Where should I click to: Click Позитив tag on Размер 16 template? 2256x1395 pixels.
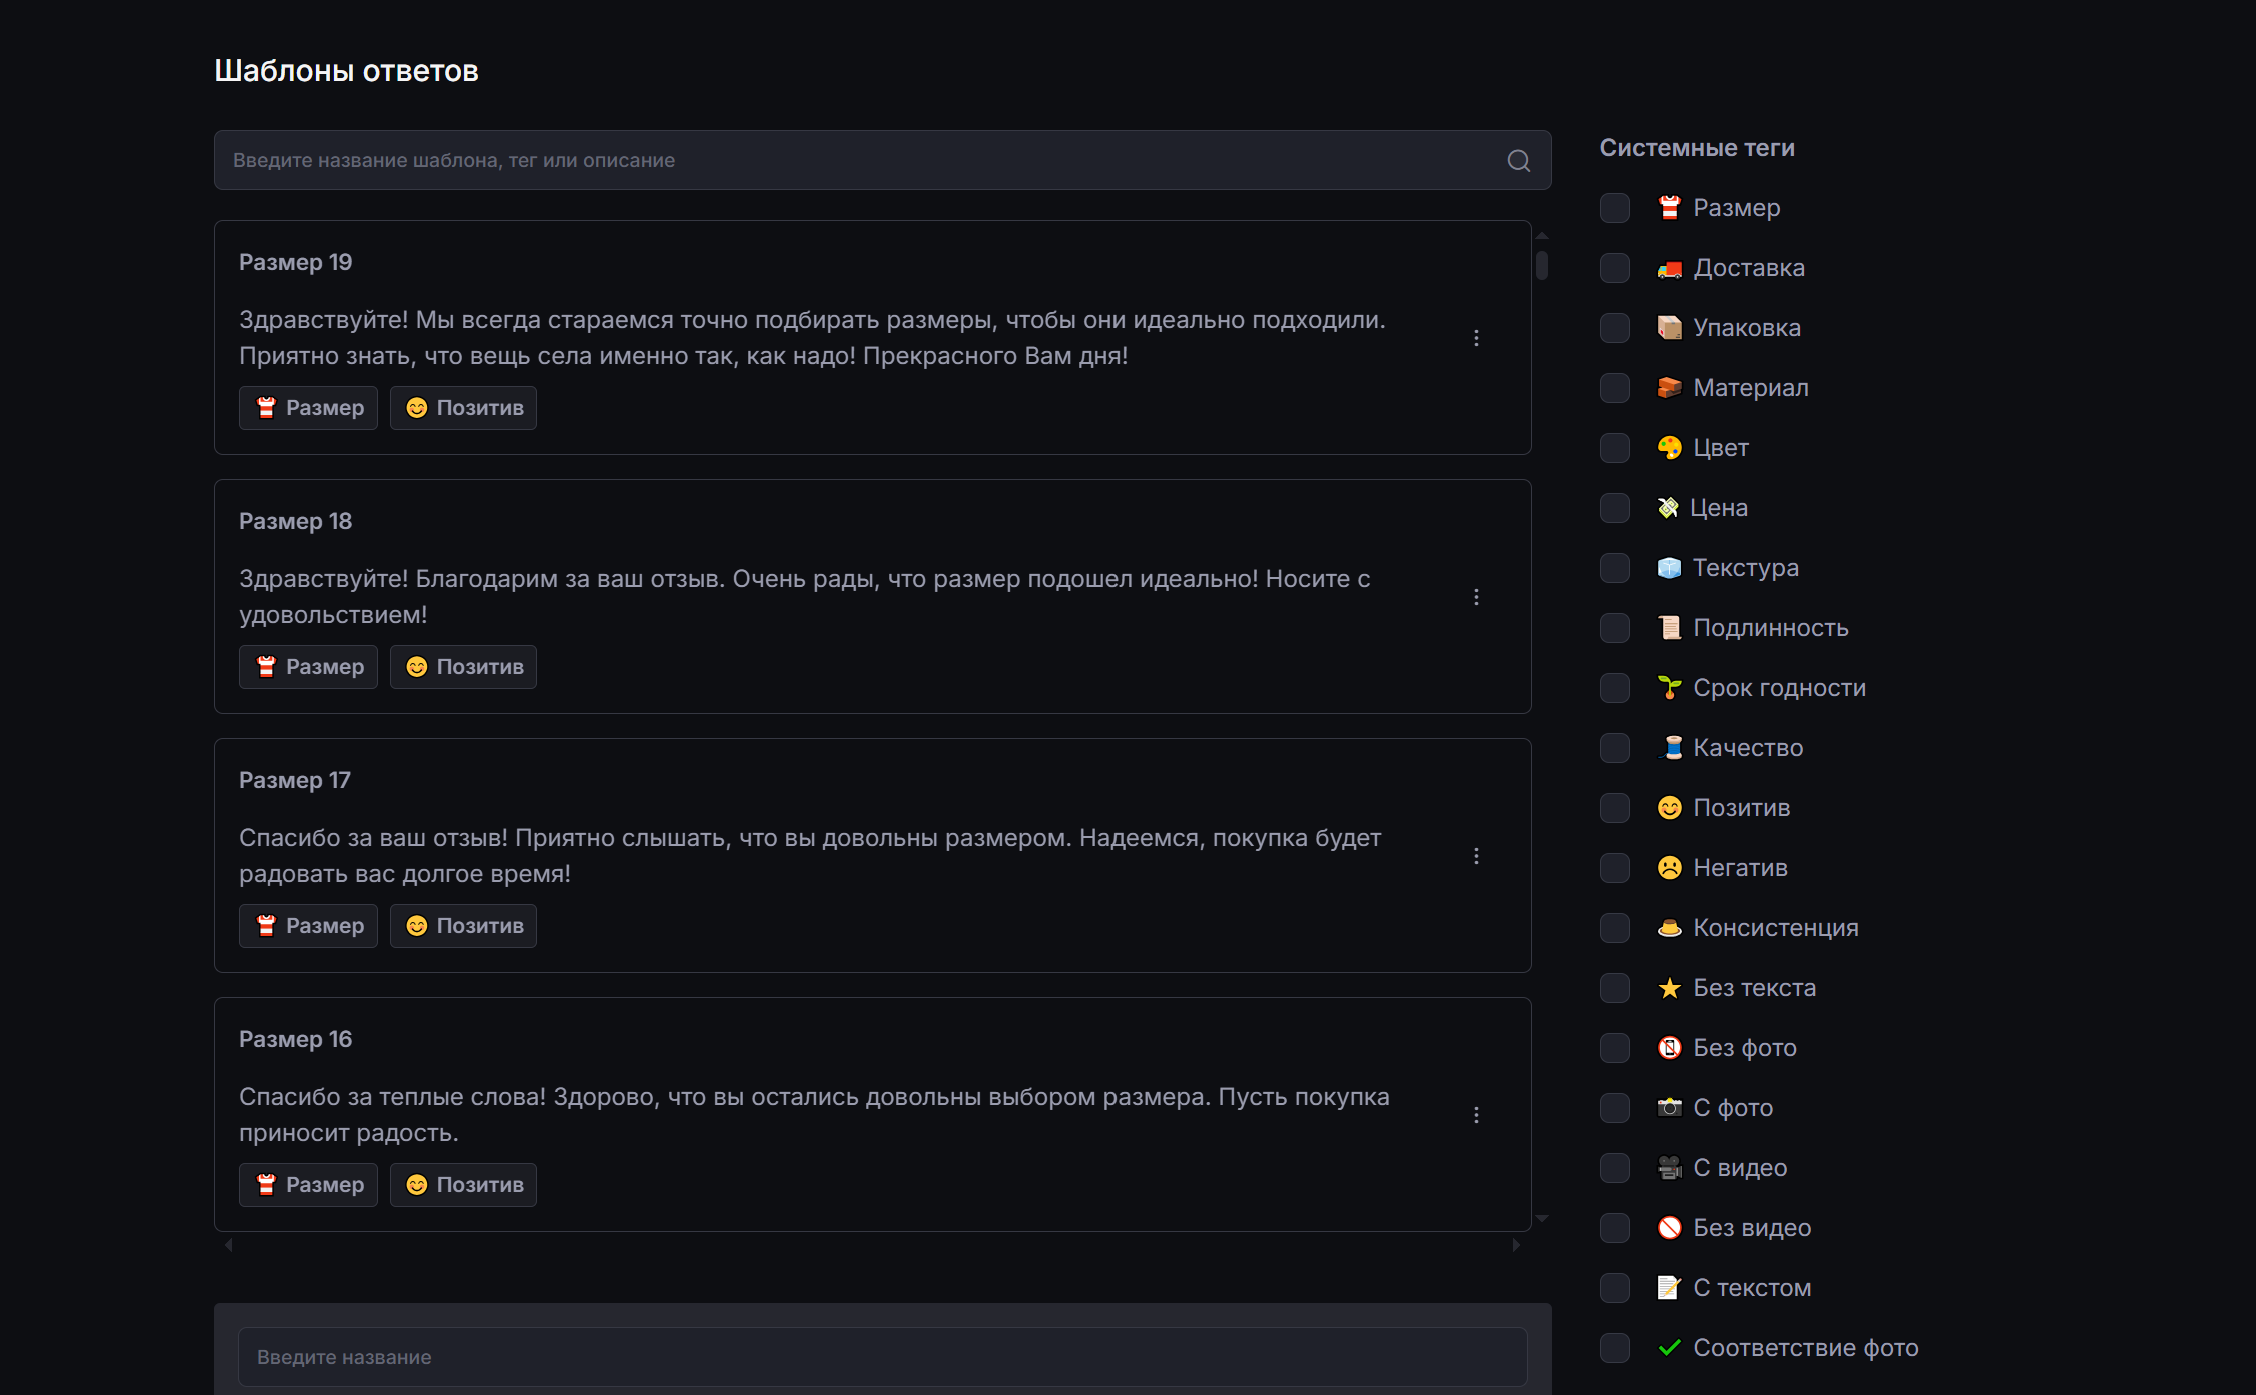click(x=463, y=1185)
